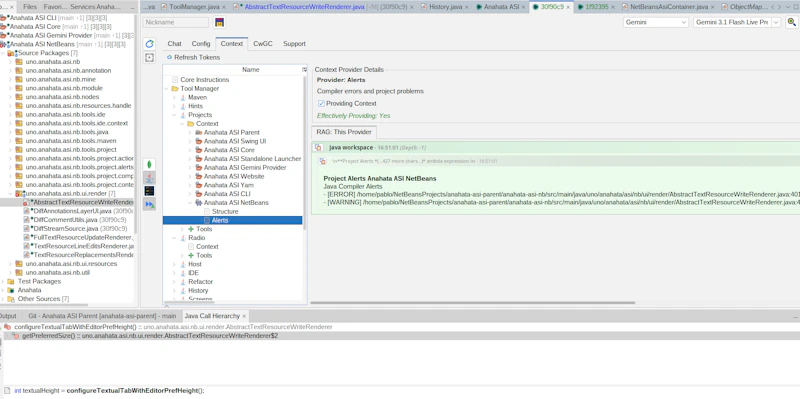This screenshot has width=800, height=399.
Task: Open the Files panel tab
Action: (30, 7)
